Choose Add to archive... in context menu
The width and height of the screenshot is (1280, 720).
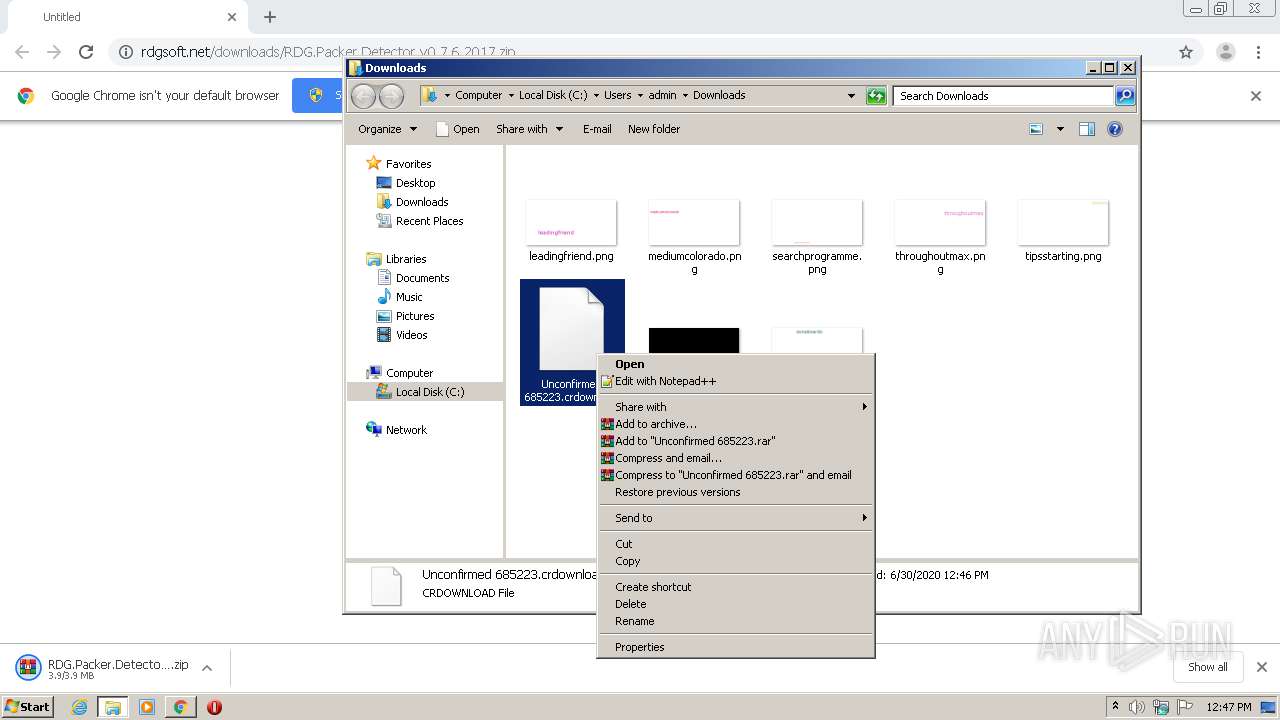click(736, 424)
